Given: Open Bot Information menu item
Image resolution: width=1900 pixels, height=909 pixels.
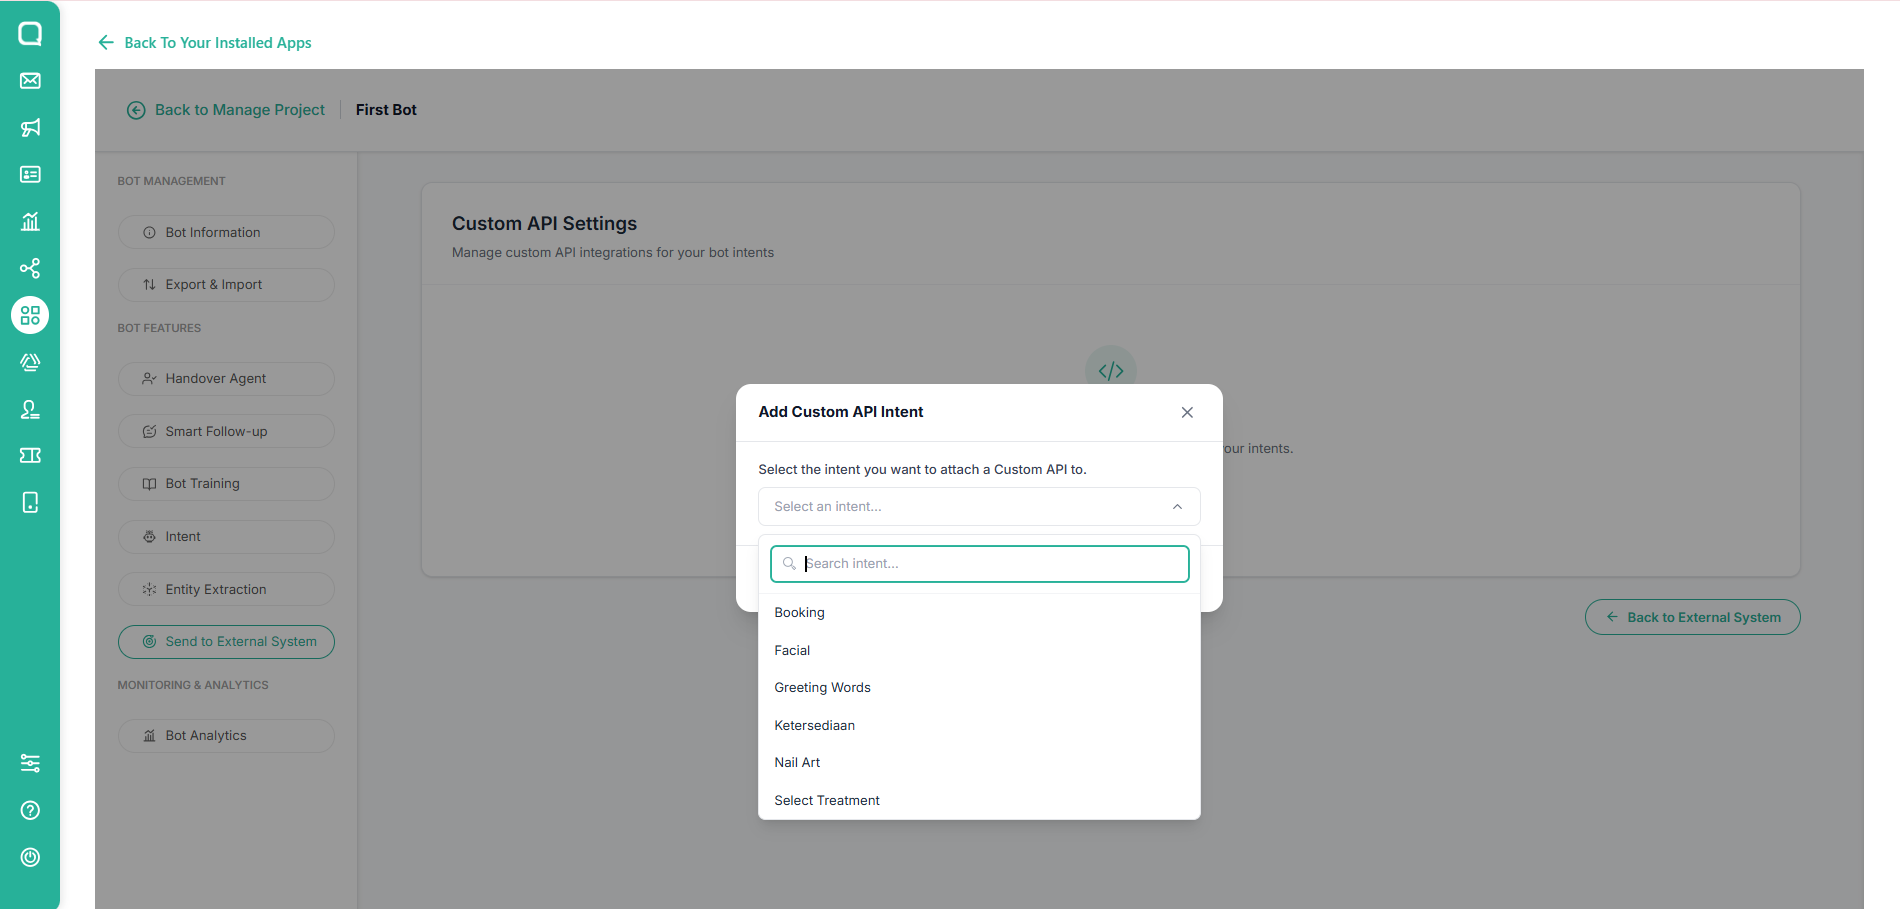Looking at the screenshot, I should [x=226, y=232].
